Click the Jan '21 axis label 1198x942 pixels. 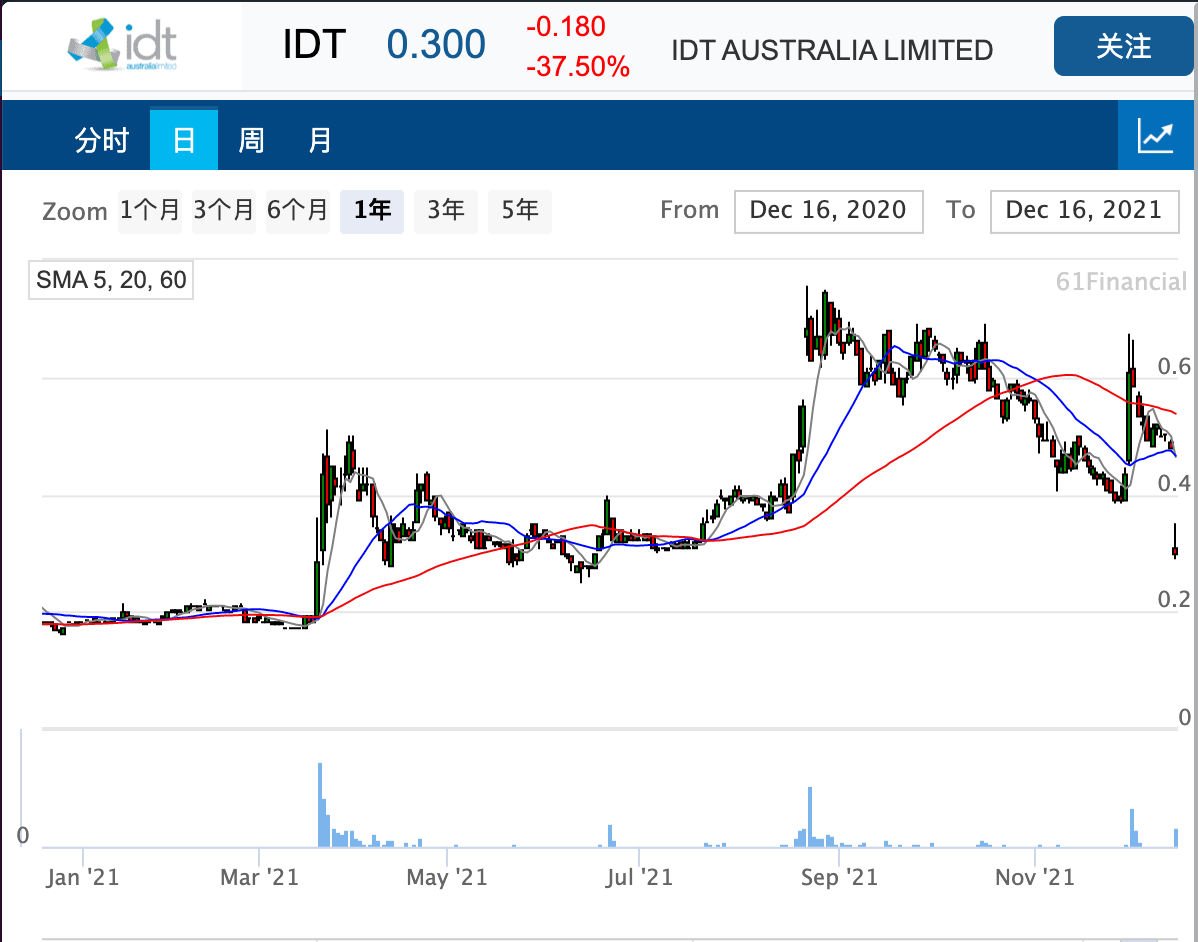tap(83, 877)
